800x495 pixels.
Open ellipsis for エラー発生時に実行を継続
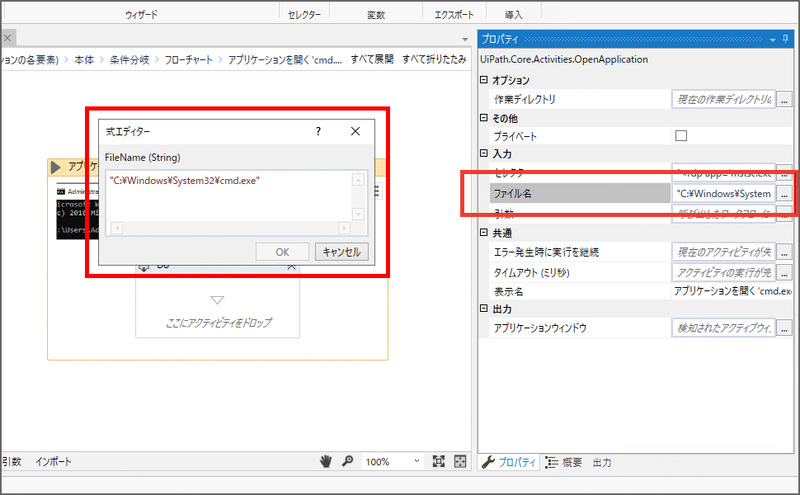784,252
